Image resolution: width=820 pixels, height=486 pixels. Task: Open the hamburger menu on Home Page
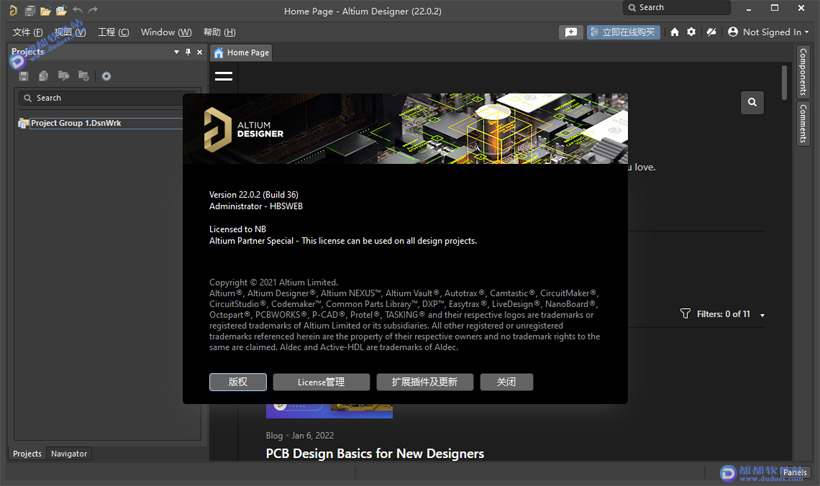point(223,76)
